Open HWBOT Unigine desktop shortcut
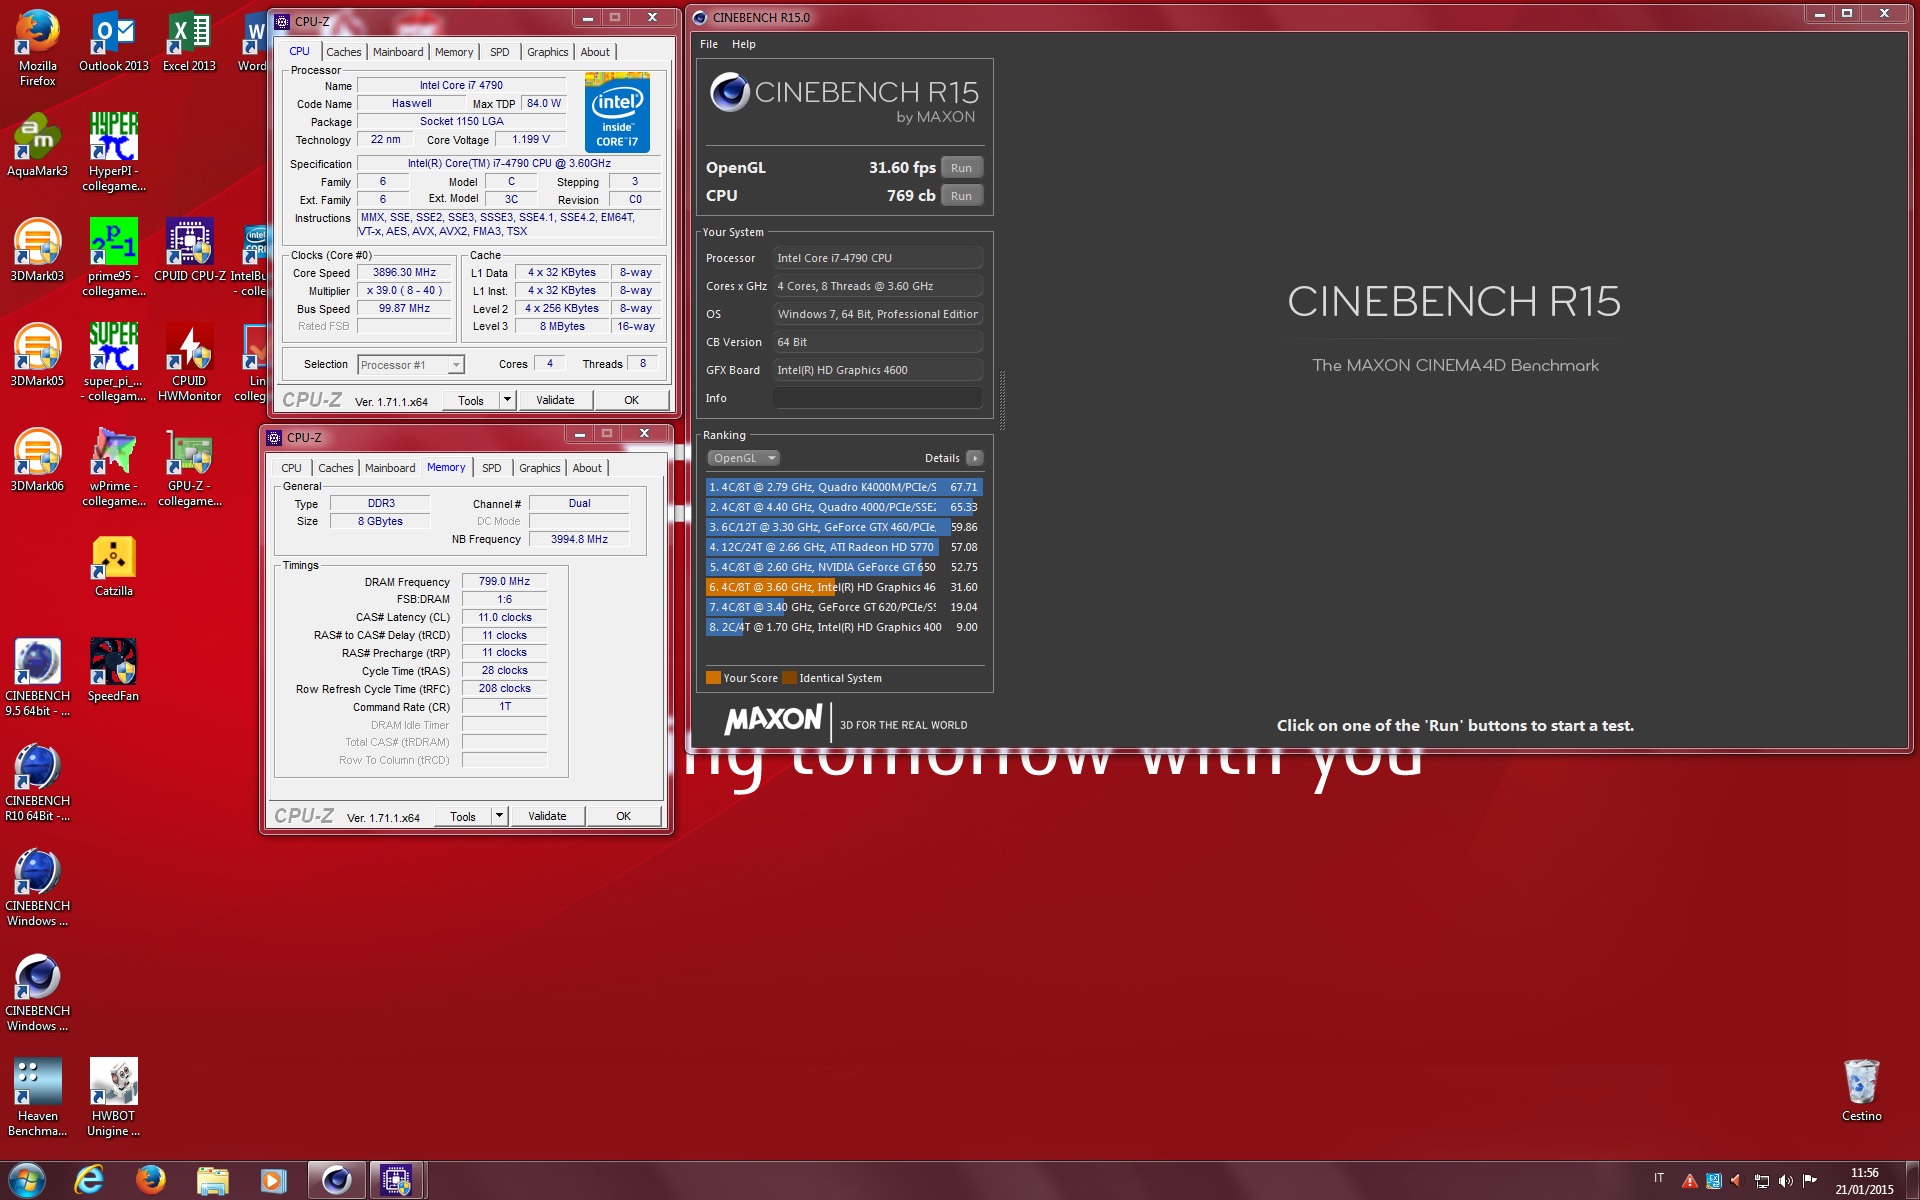The image size is (1920, 1200). [x=113, y=1097]
